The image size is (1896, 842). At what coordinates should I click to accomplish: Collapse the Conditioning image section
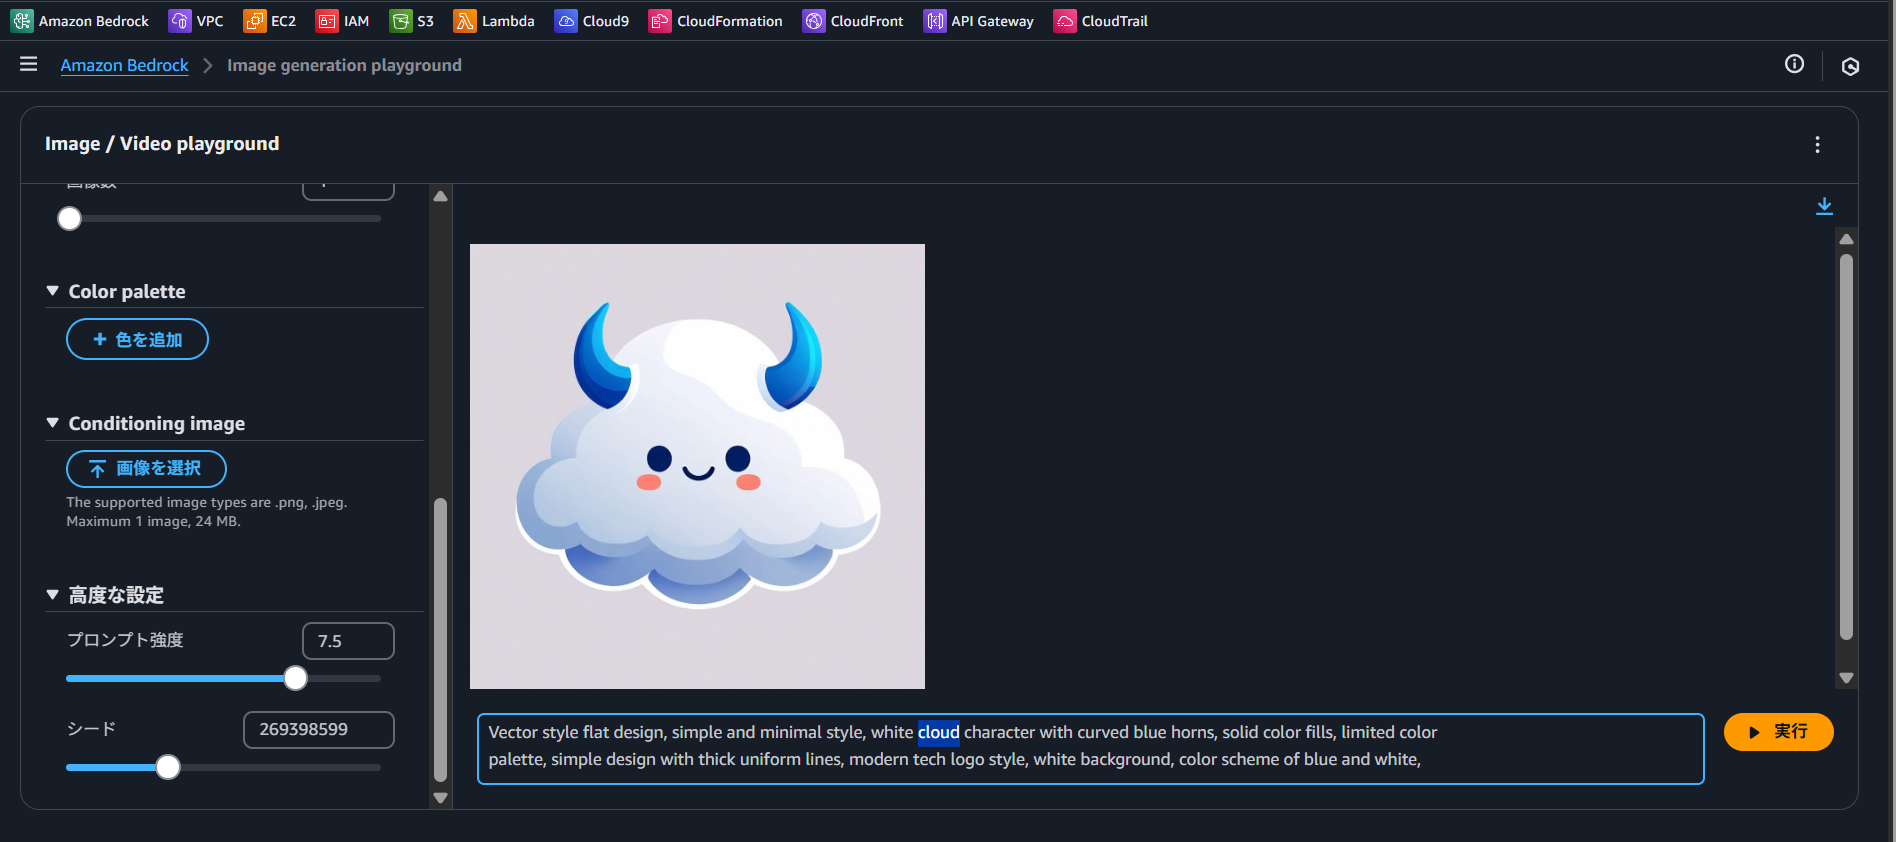[53, 423]
